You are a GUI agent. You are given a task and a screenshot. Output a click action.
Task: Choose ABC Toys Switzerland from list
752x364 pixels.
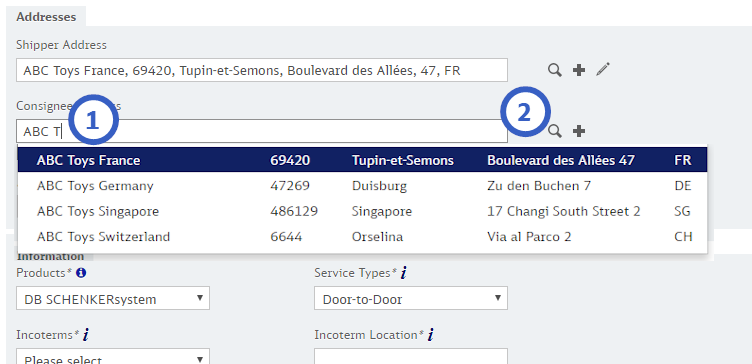(x=363, y=236)
